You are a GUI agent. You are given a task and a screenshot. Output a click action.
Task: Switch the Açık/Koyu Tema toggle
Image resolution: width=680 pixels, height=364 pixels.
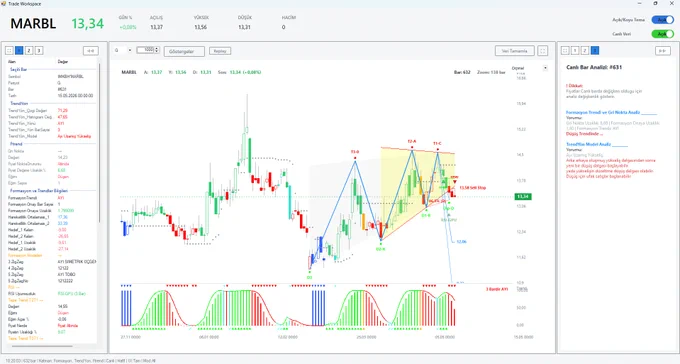(x=662, y=20)
